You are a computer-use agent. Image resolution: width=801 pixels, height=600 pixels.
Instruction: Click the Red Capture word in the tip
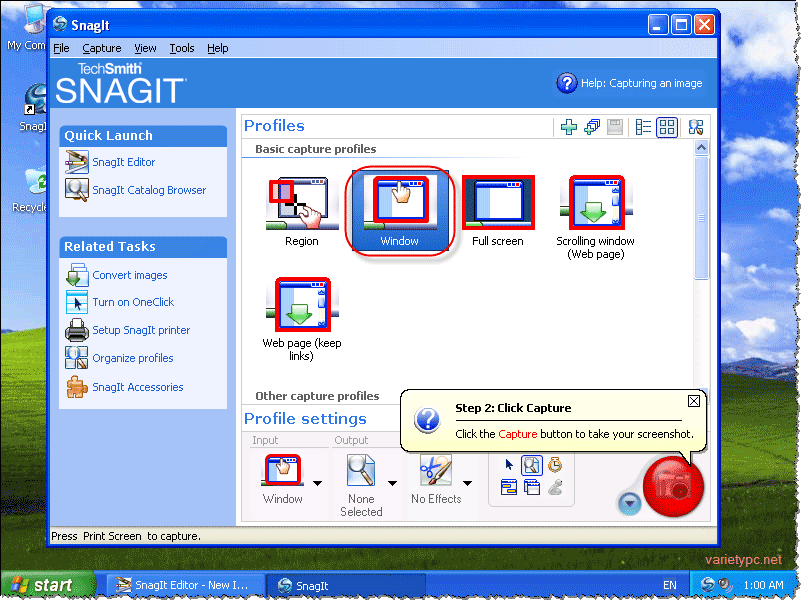[517, 434]
